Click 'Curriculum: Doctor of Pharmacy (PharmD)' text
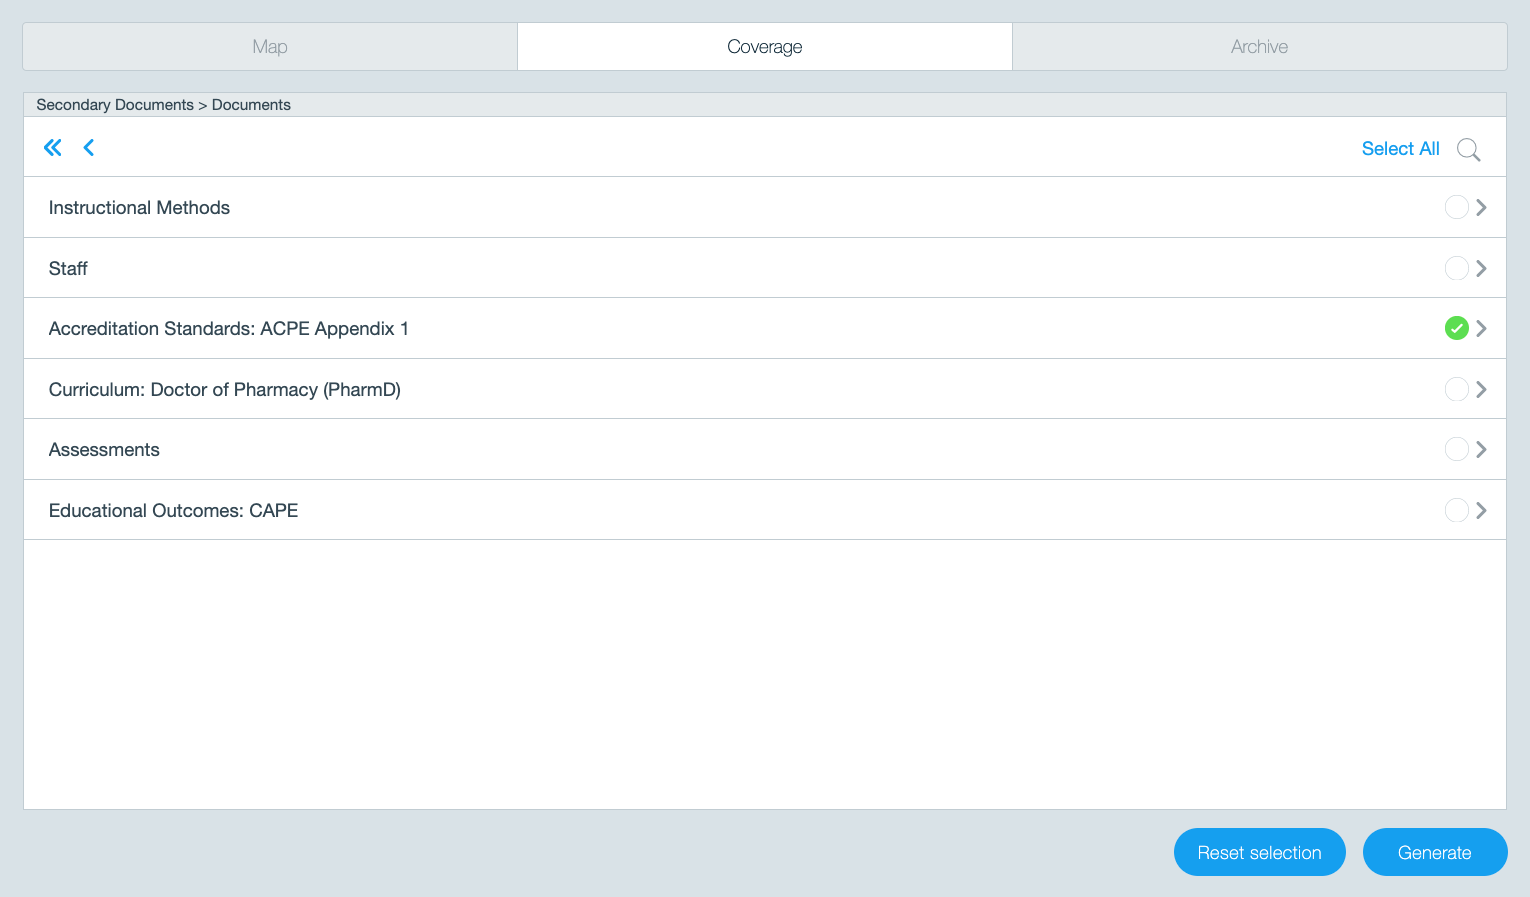Viewport: 1530px width, 897px height. (225, 390)
